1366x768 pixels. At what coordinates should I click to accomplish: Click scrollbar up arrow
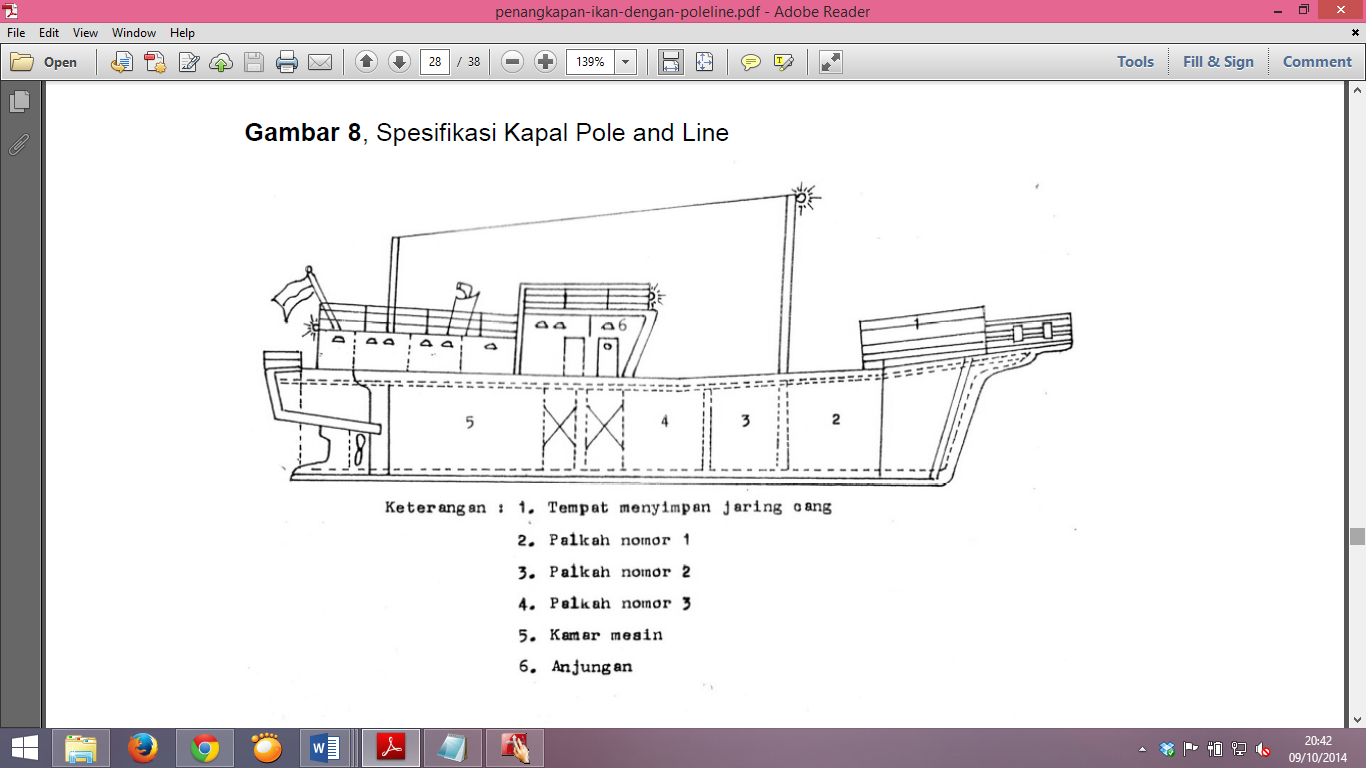click(1357, 91)
